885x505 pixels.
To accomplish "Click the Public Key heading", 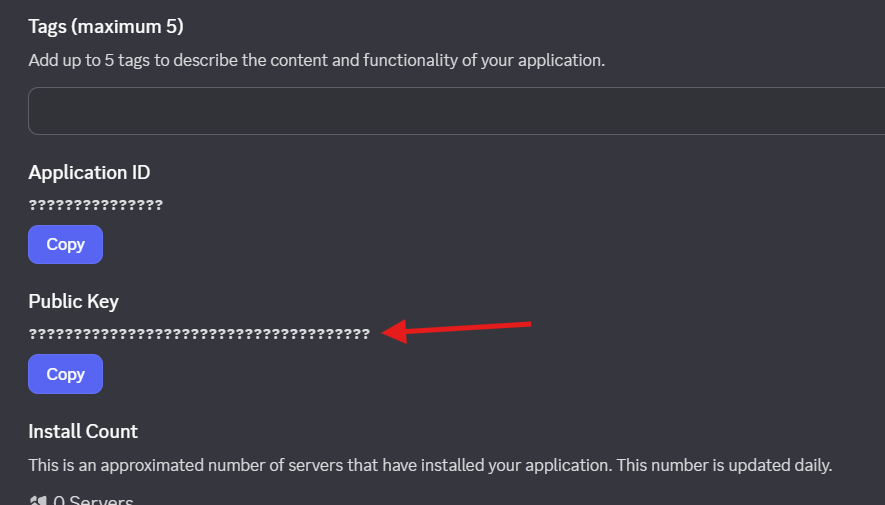I will 73,301.
